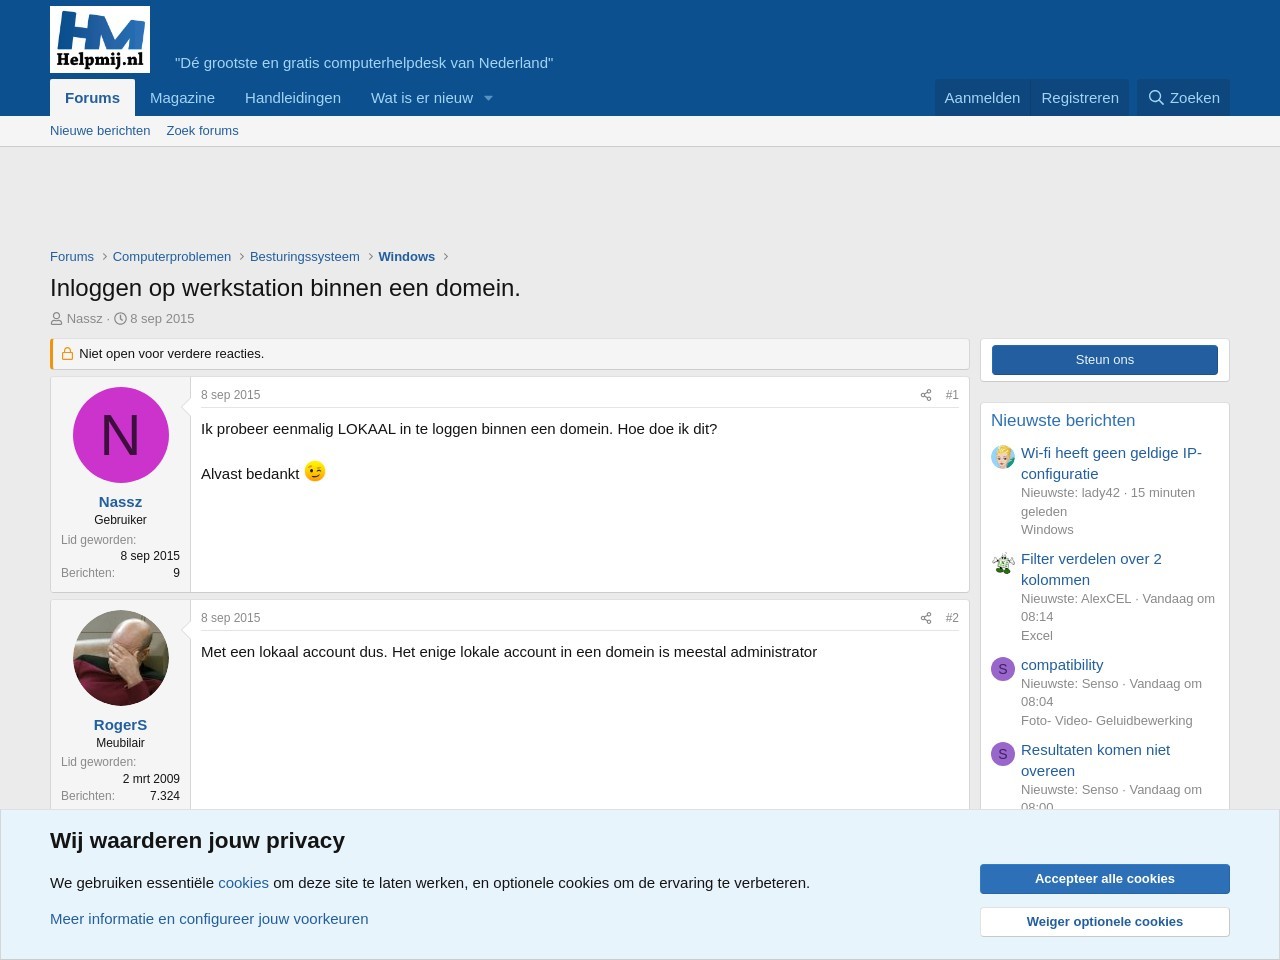Image resolution: width=1280 pixels, height=960 pixels.
Task: Follow the Nieuwe berichten link
Action: [x=100, y=131]
